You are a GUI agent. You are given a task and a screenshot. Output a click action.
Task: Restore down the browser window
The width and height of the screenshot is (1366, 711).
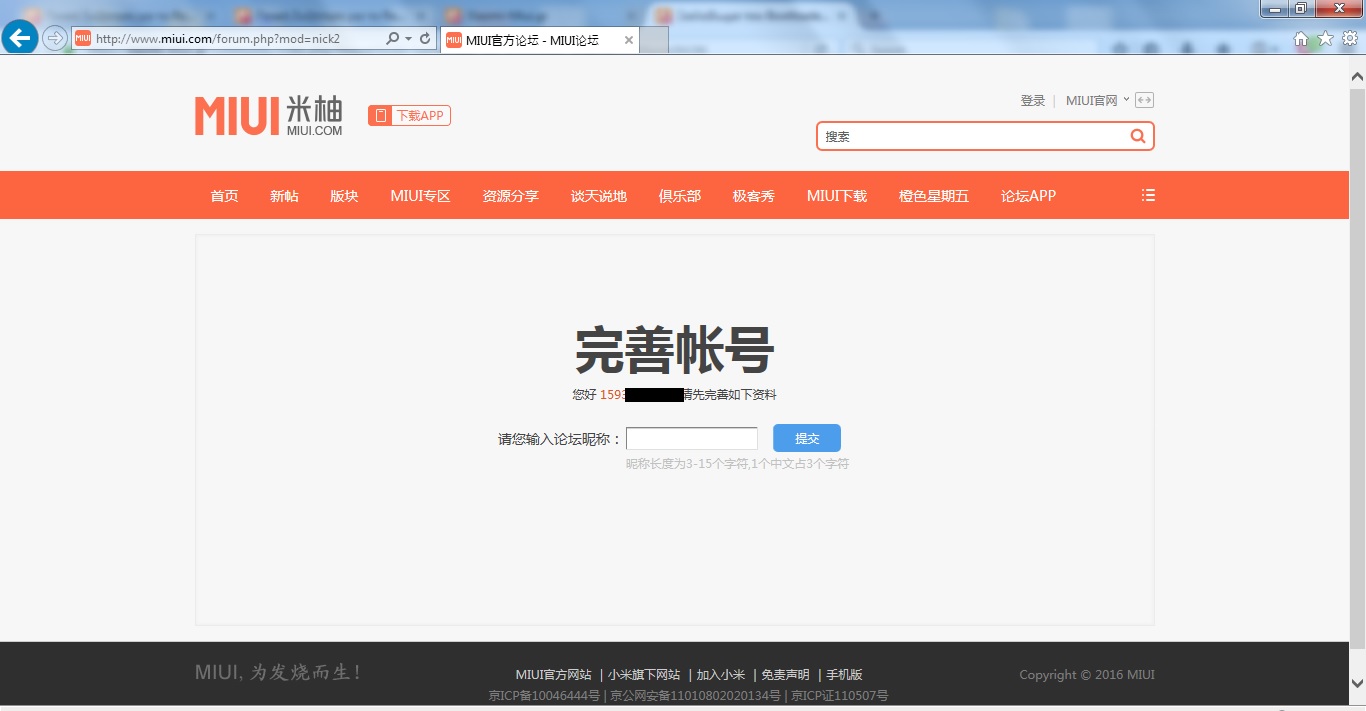point(1300,8)
